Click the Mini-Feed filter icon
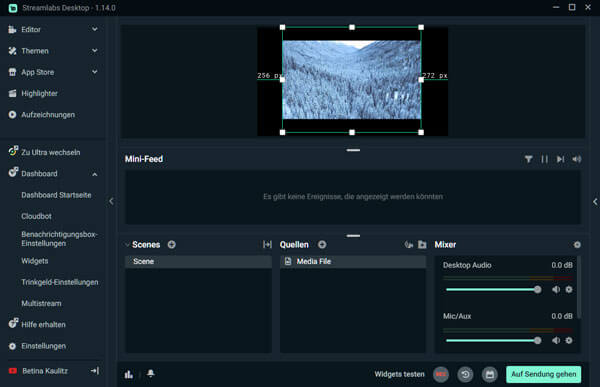 tap(528, 159)
